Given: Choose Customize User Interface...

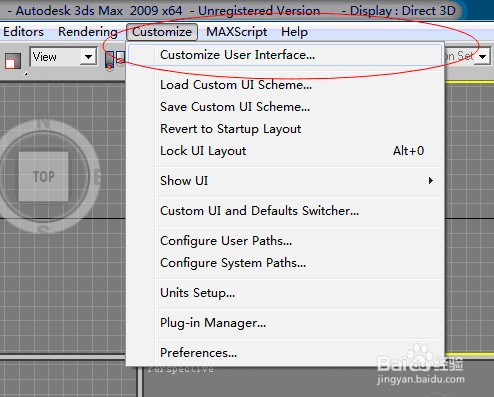Looking at the screenshot, I should tap(285, 55).
